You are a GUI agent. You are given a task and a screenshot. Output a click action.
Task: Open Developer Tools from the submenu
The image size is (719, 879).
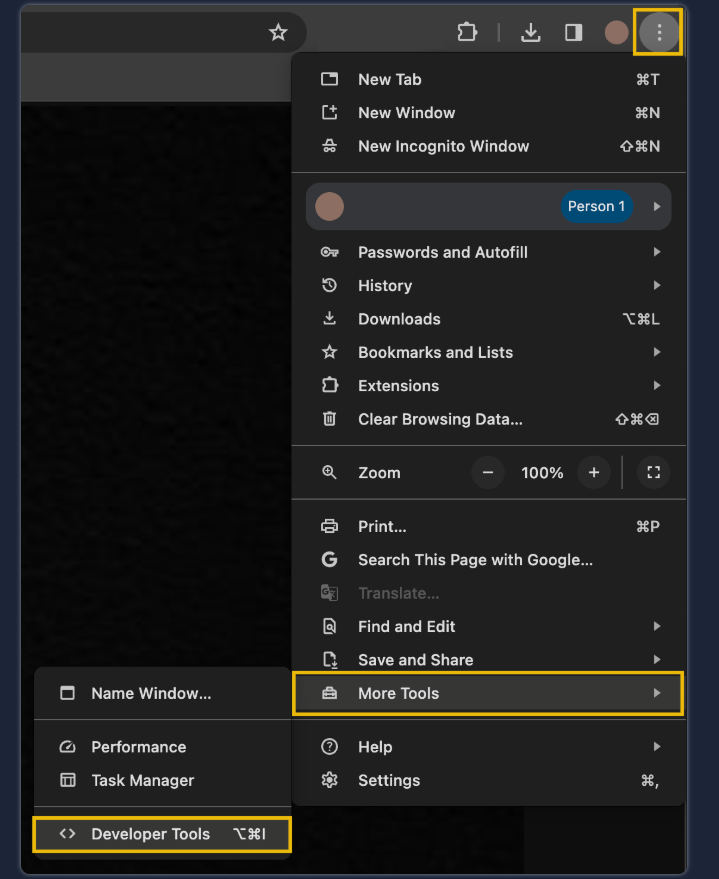point(151,834)
